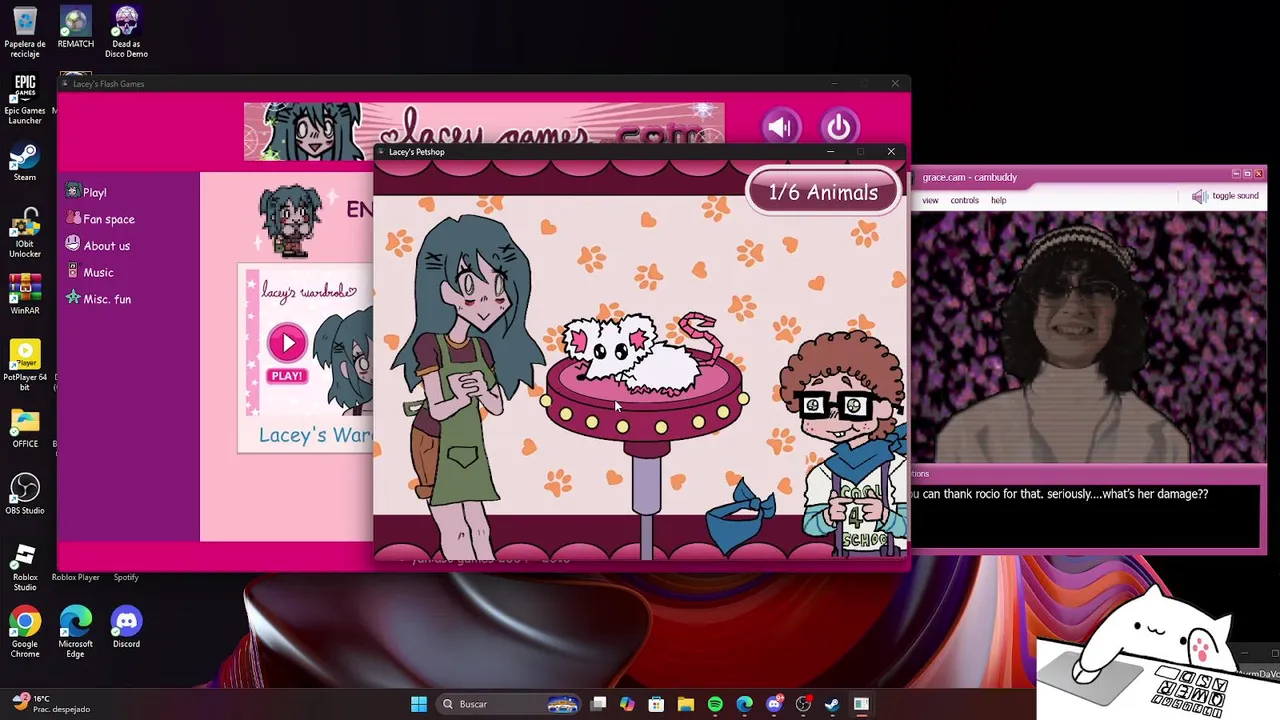Click the Buscar taskbar search box
The width and height of the screenshot is (1280, 720).
pos(508,704)
